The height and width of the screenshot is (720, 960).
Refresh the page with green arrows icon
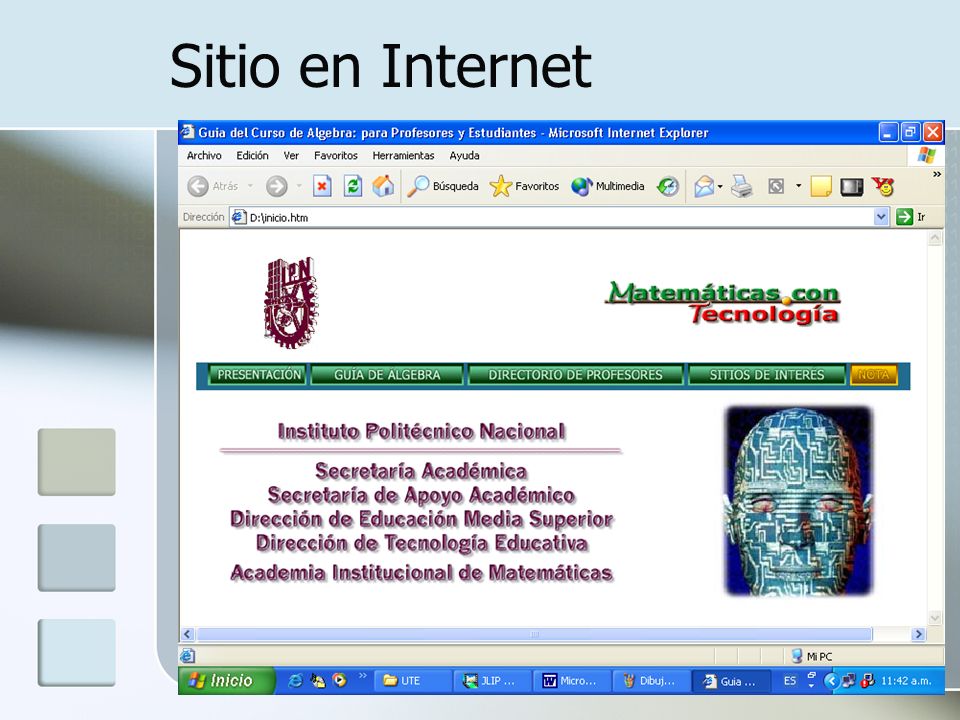tap(353, 186)
